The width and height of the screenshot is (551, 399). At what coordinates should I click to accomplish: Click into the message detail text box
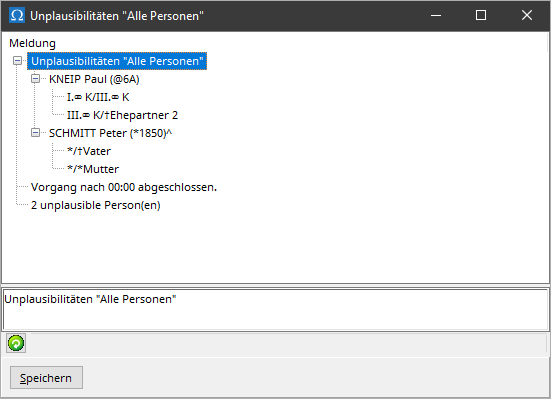[276, 309]
